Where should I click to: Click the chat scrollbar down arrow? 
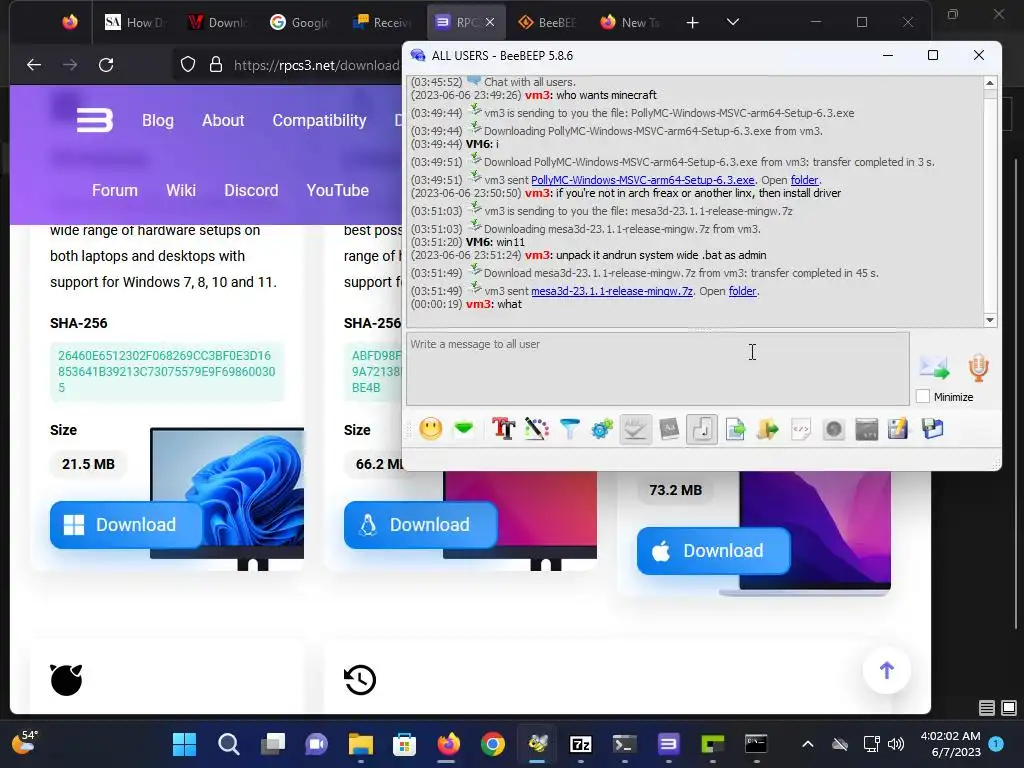(990, 320)
